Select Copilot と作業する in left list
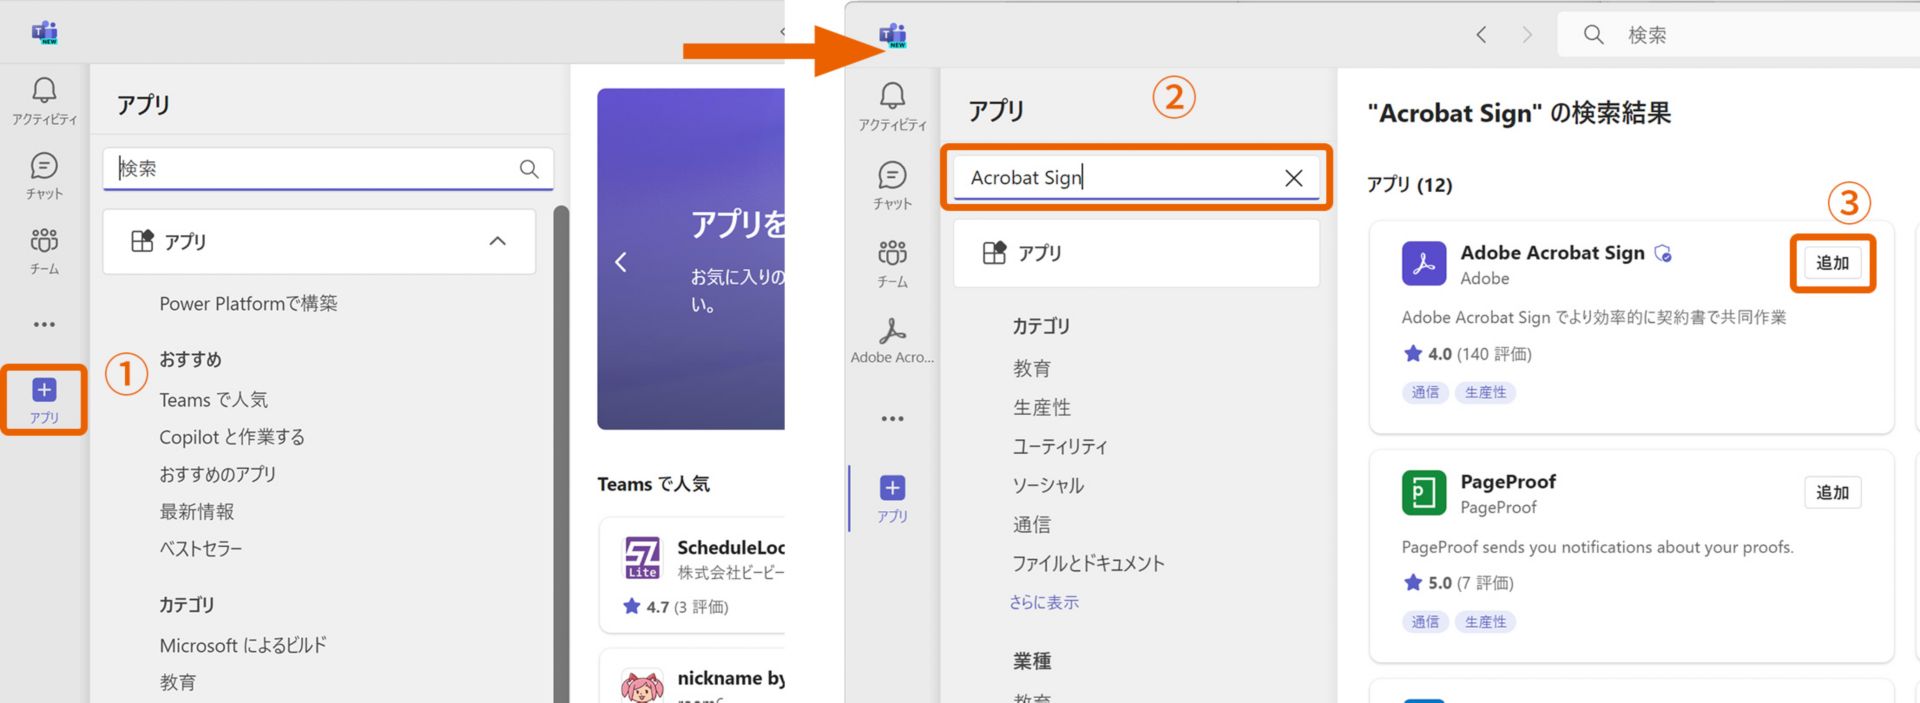1920x703 pixels. 232,437
